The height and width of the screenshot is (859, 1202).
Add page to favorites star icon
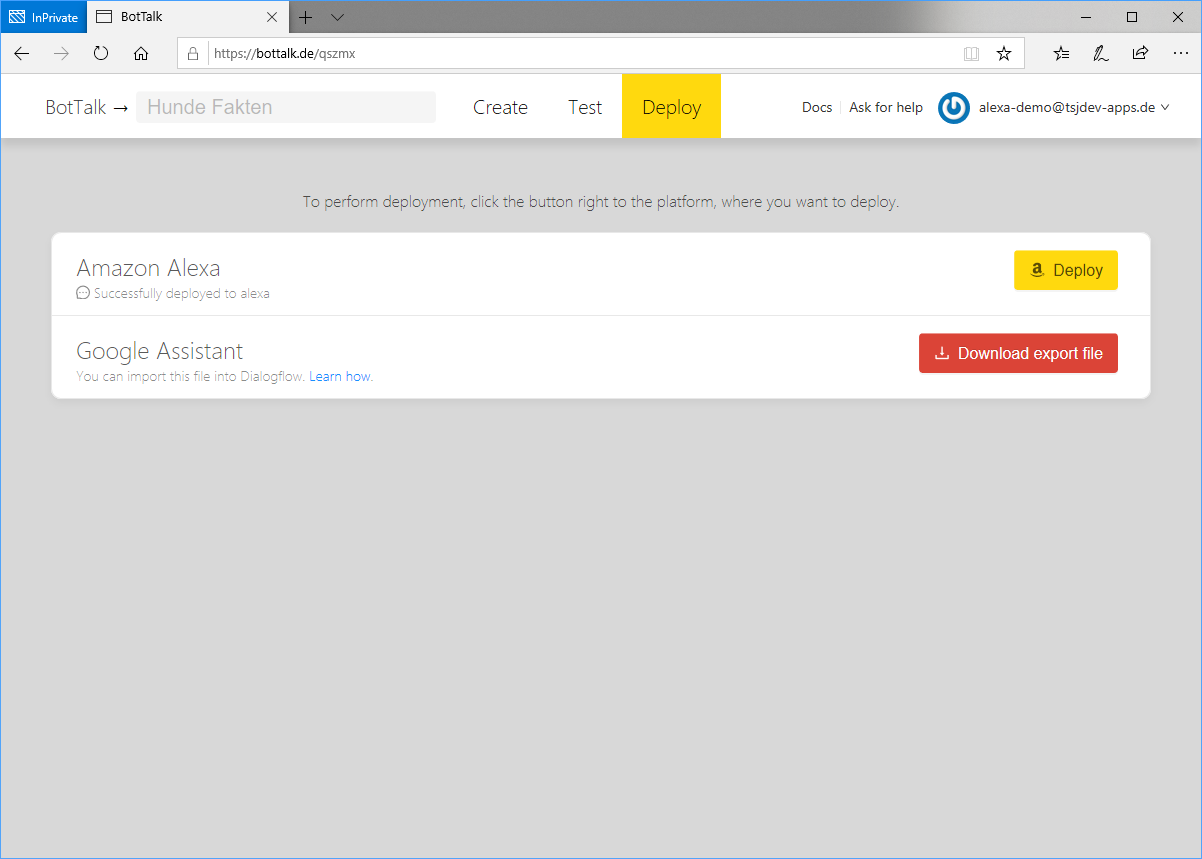tap(1004, 54)
